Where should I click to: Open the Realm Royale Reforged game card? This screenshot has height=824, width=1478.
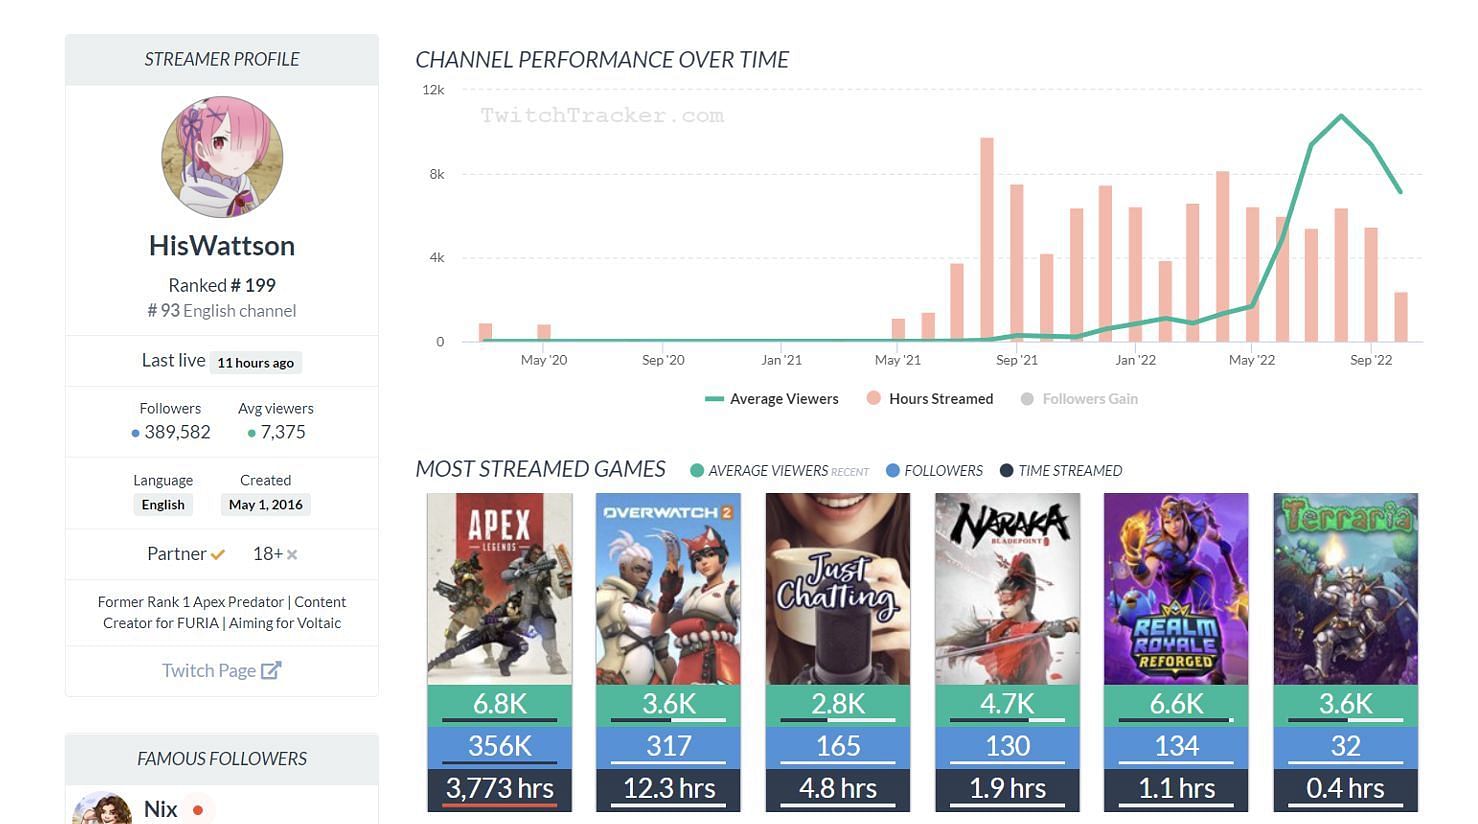point(1176,589)
